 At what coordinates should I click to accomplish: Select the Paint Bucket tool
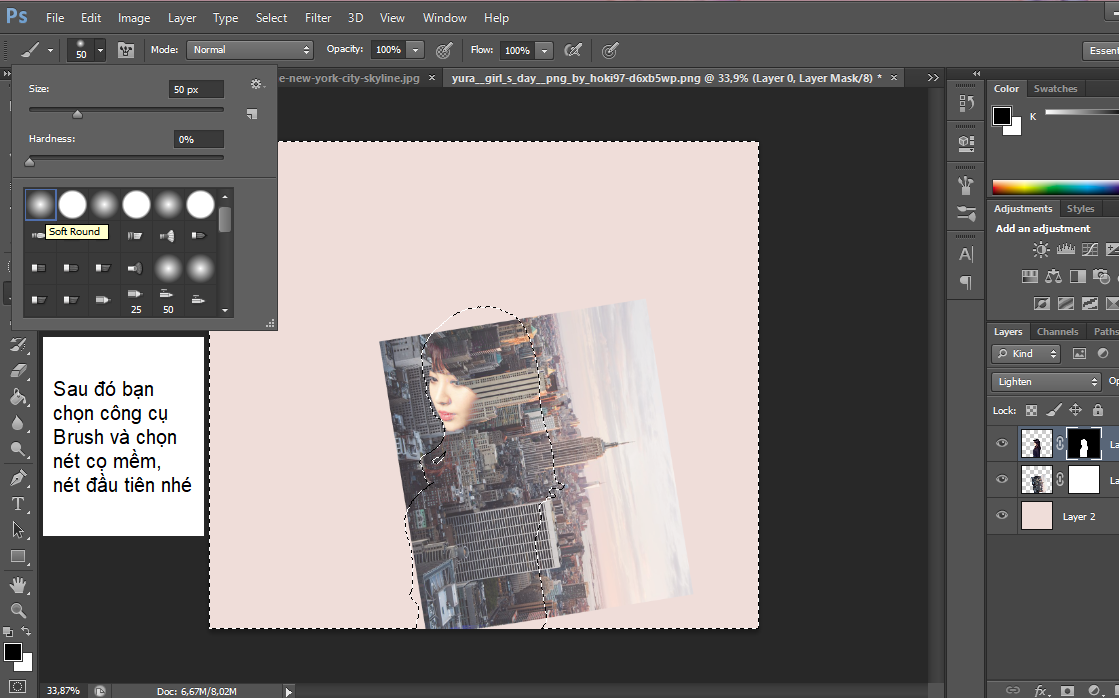(18, 397)
